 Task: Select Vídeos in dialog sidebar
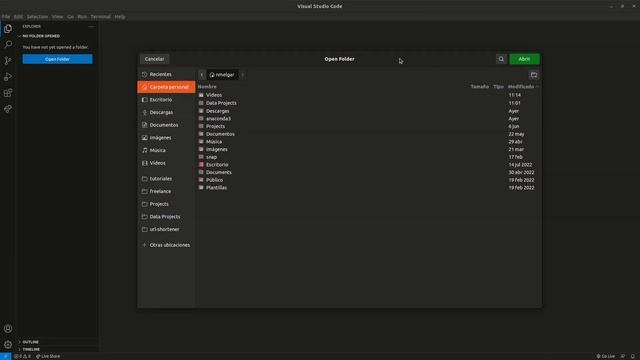click(167, 163)
